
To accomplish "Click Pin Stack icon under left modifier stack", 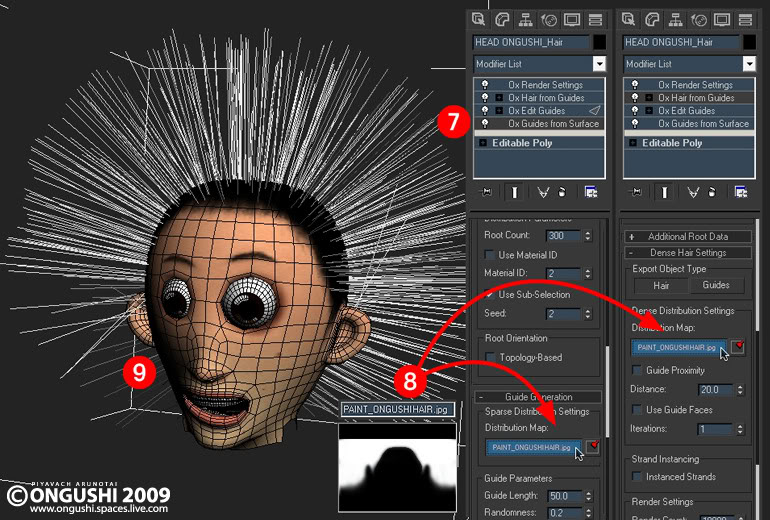I will [486, 192].
